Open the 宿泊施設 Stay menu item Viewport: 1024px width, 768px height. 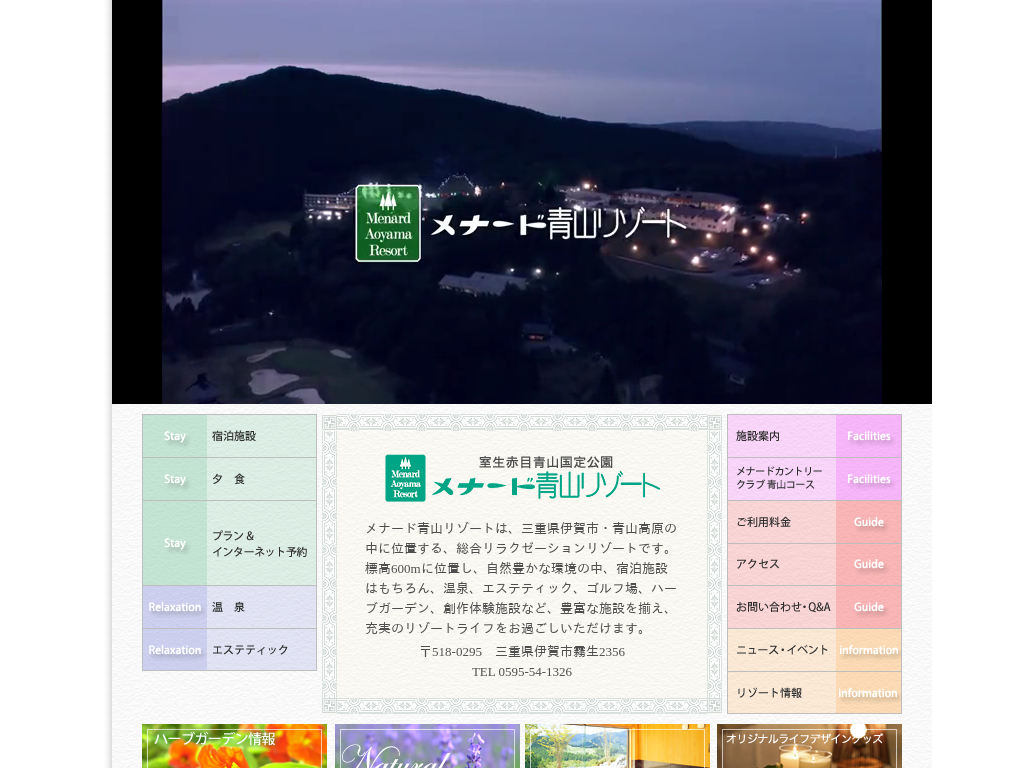coord(229,436)
